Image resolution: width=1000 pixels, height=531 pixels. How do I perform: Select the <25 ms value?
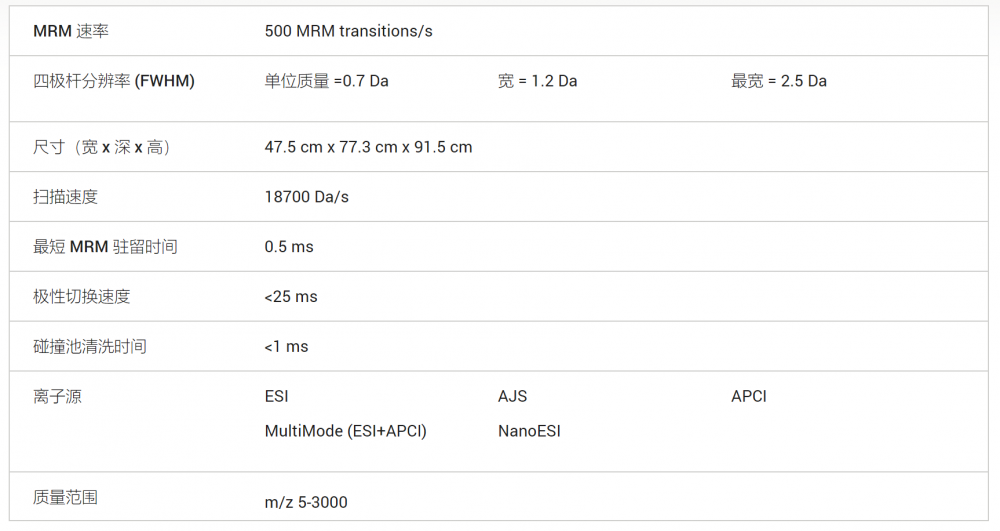(291, 297)
